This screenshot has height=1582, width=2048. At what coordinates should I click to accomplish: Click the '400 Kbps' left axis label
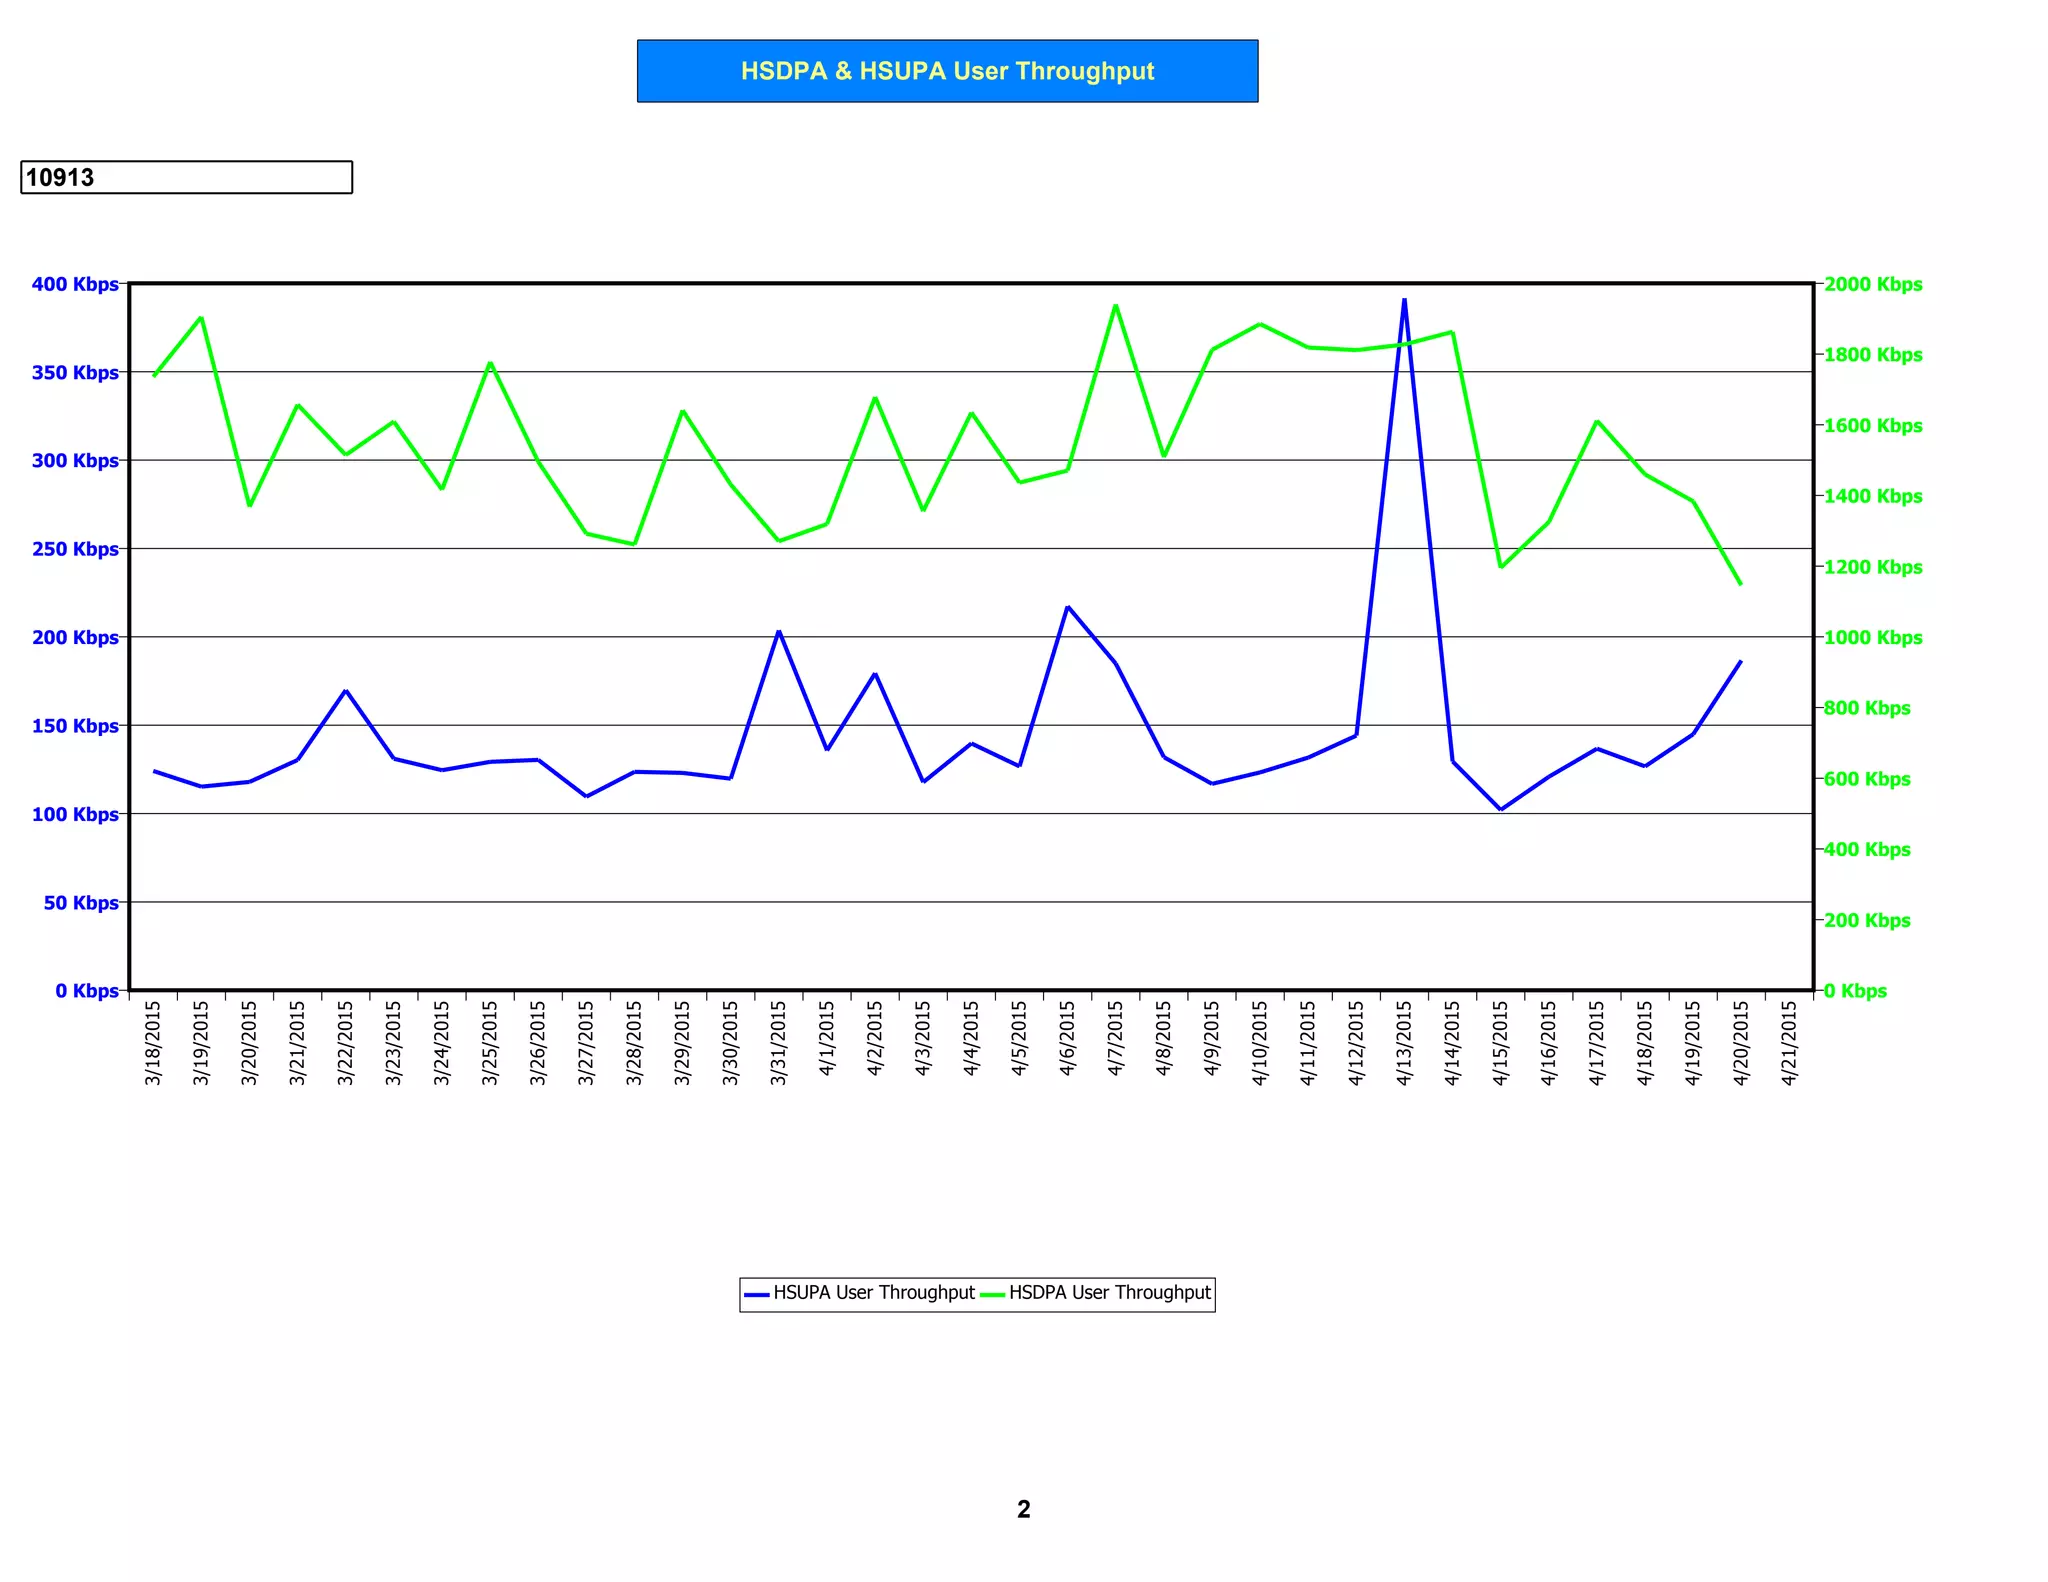tap(75, 284)
